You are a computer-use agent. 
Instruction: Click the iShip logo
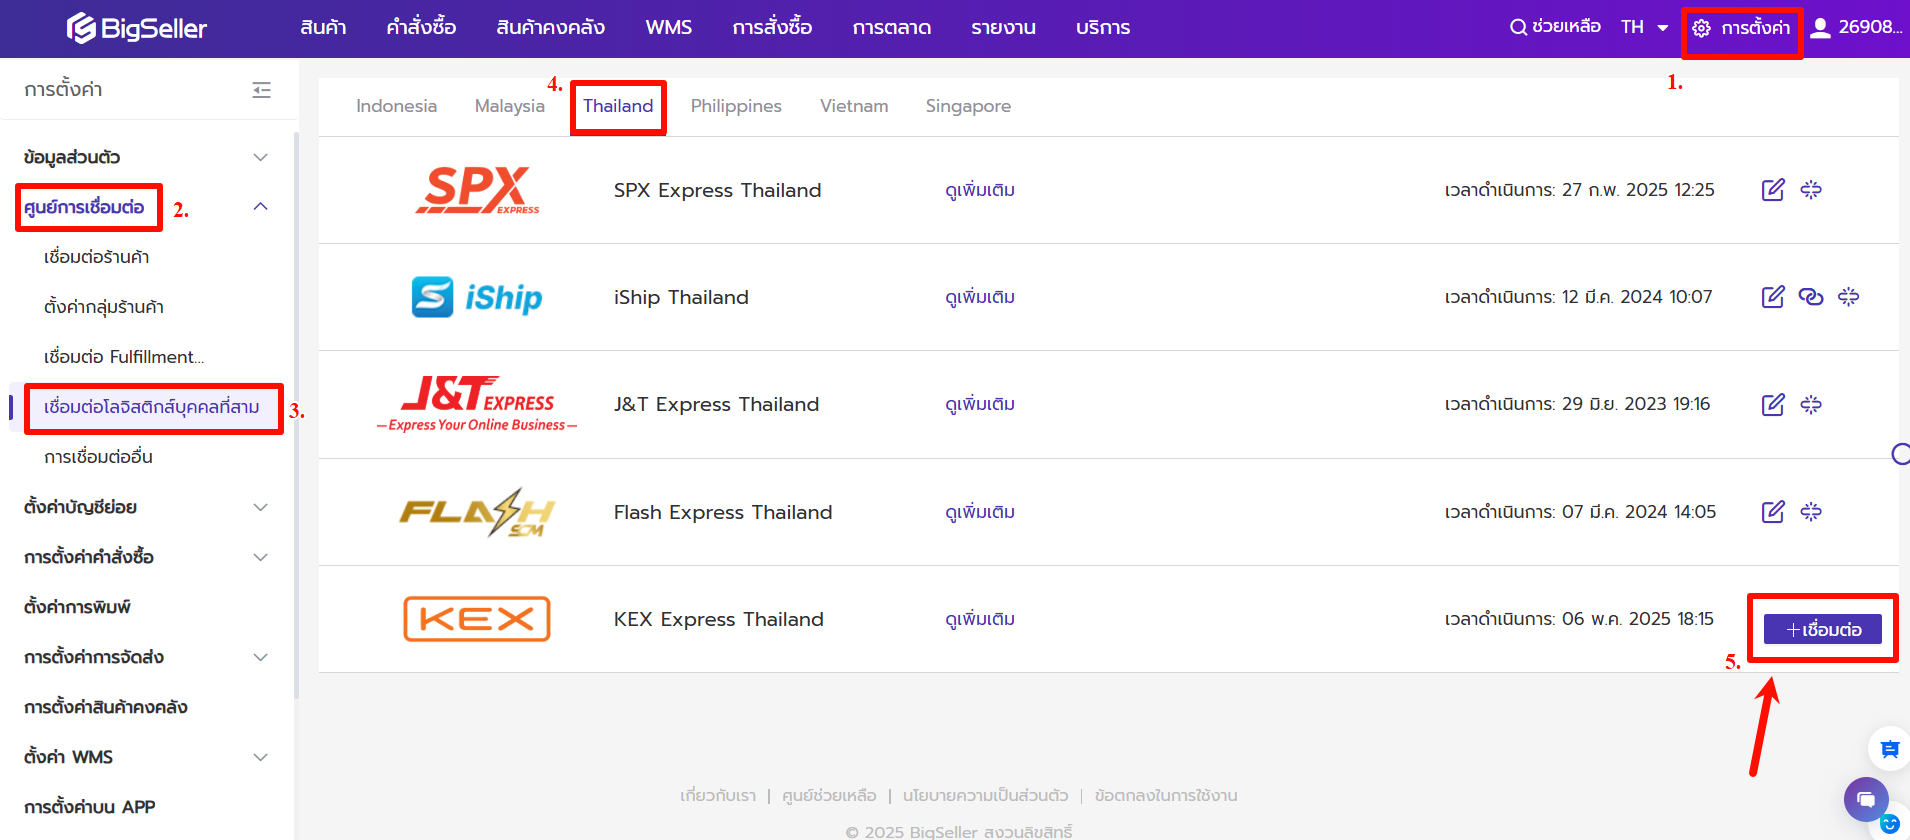pyautogui.click(x=477, y=297)
